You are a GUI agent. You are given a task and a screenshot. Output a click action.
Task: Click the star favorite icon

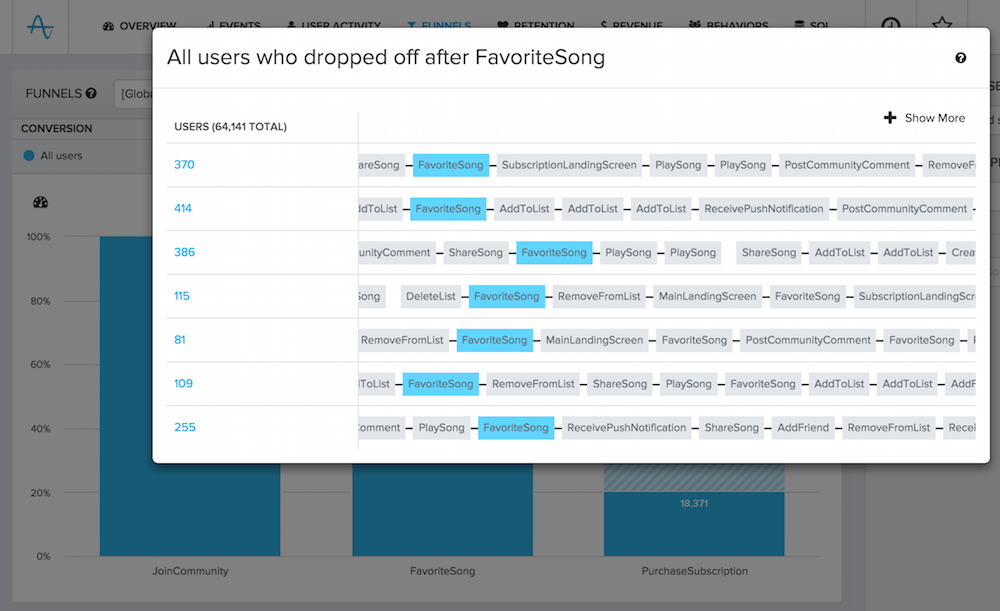(x=941, y=25)
